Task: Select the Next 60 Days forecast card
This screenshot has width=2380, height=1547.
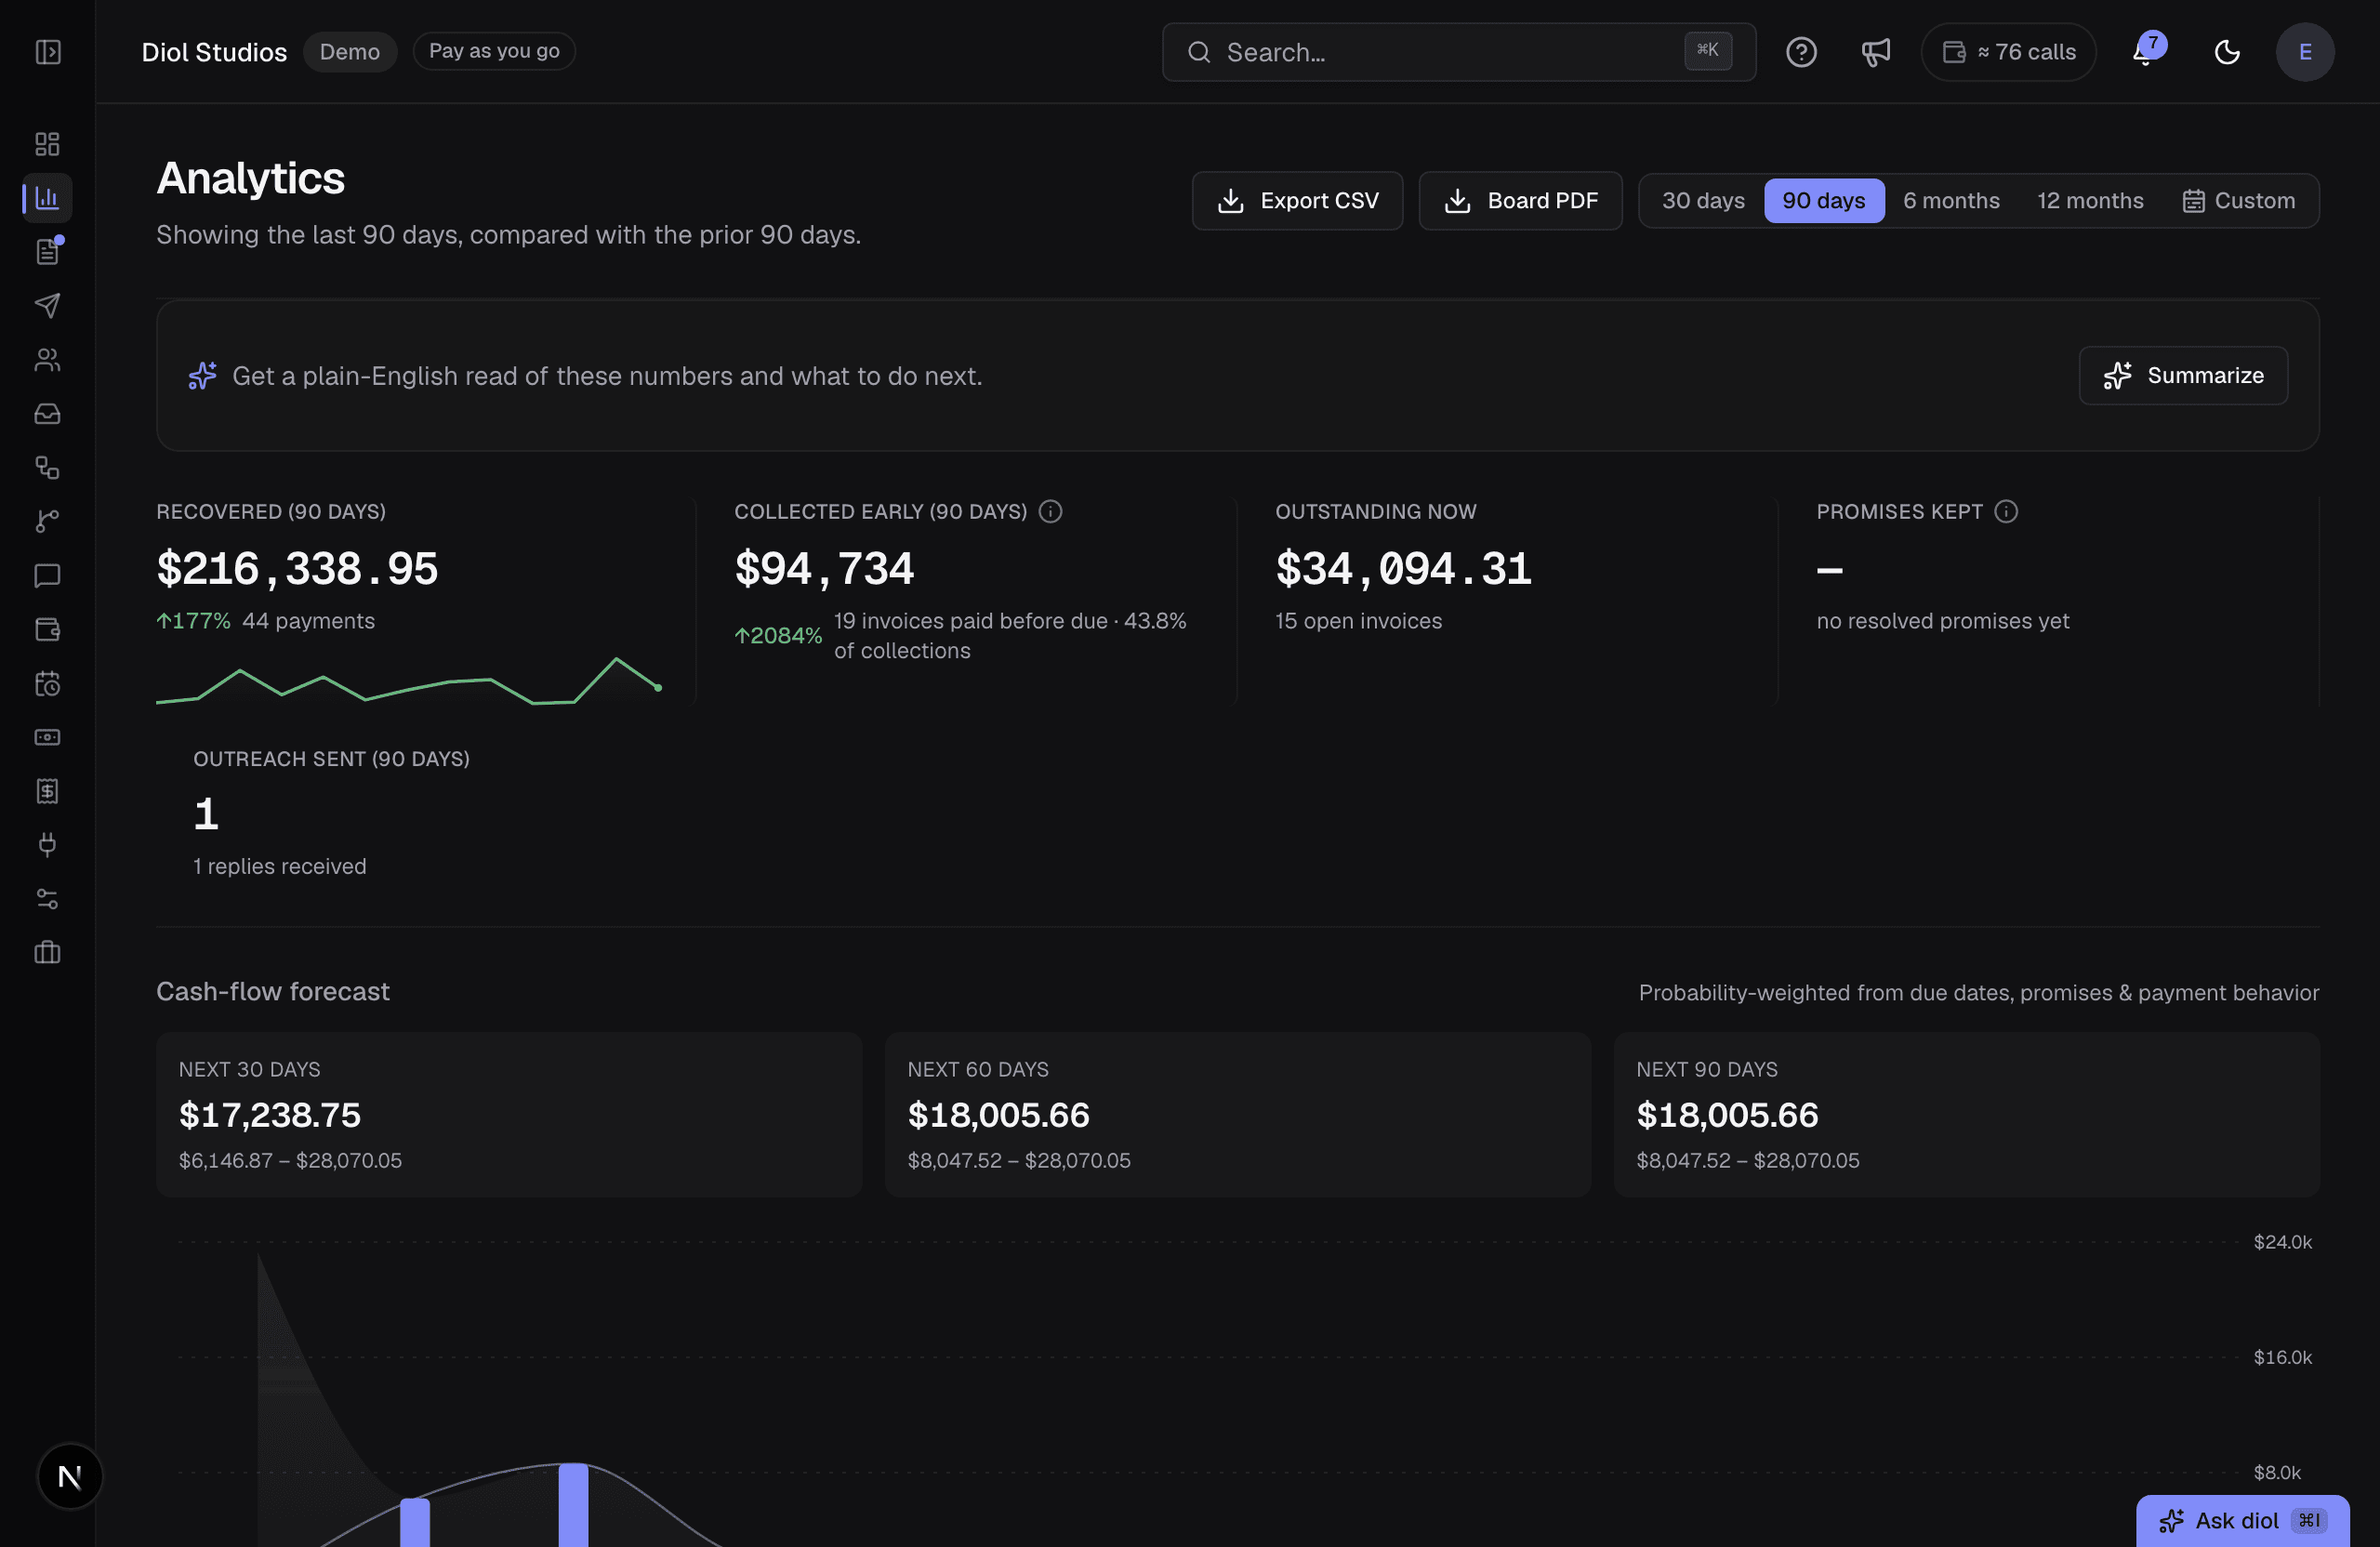Action: tap(1237, 1114)
